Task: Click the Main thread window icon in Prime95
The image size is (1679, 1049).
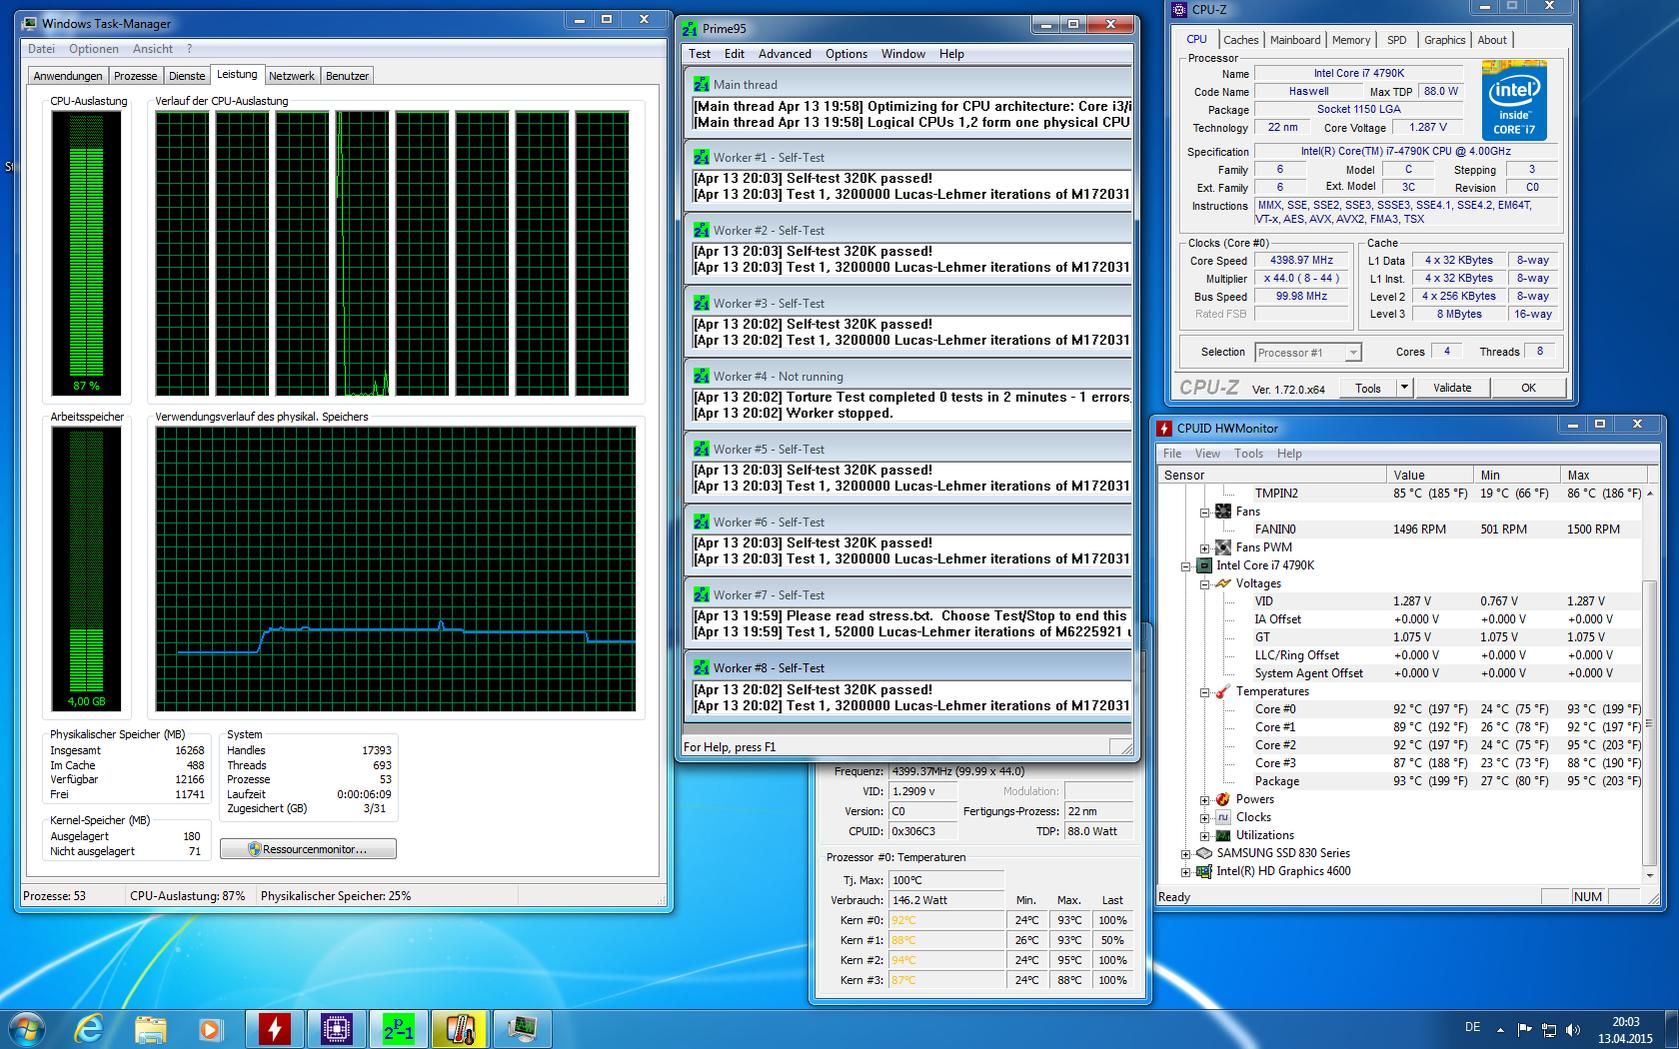Action: coord(700,84)
